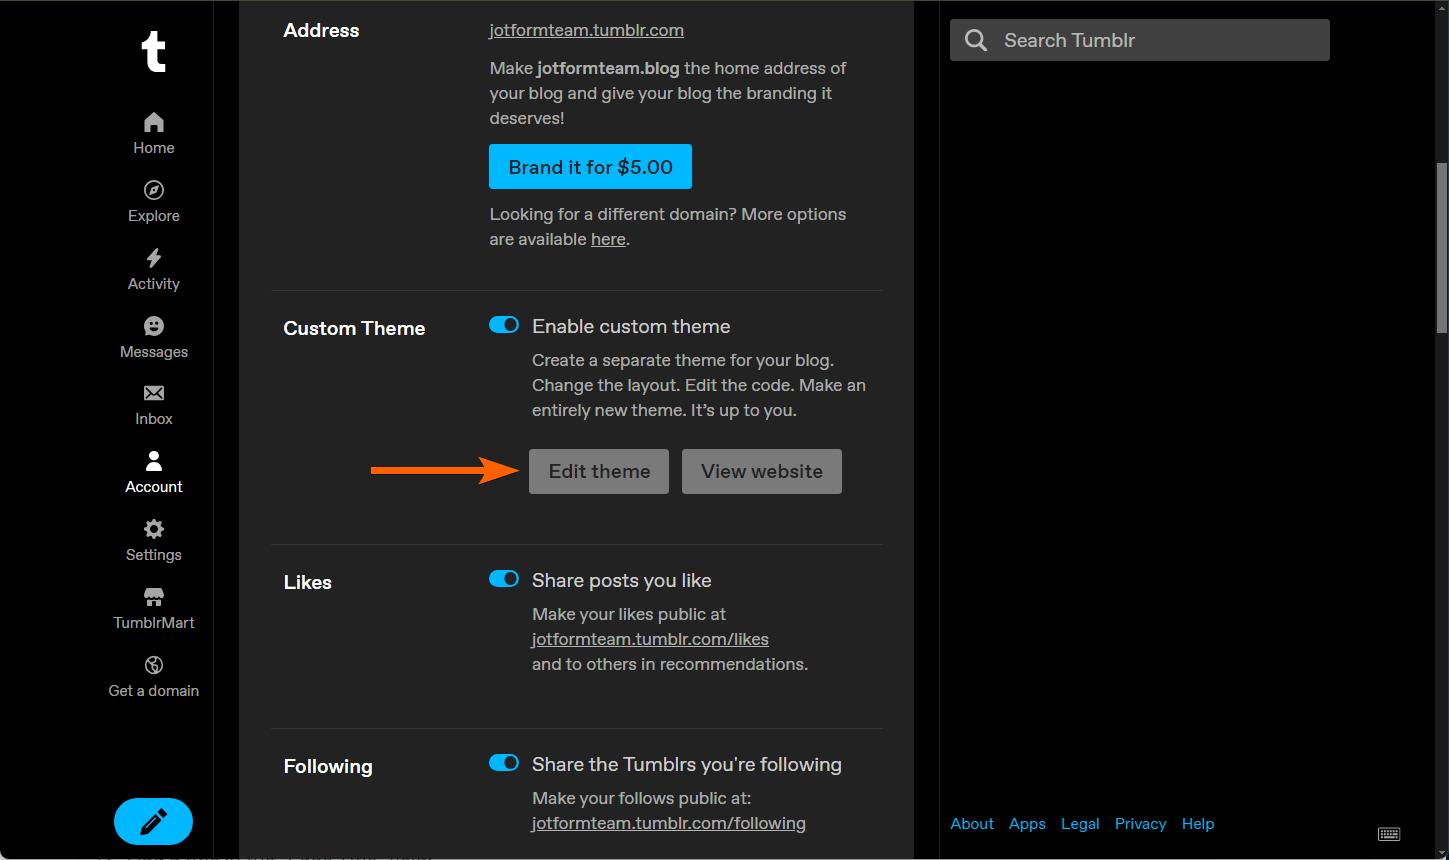
Task: Open the Account person icon
Action: [x=154, y=460]
